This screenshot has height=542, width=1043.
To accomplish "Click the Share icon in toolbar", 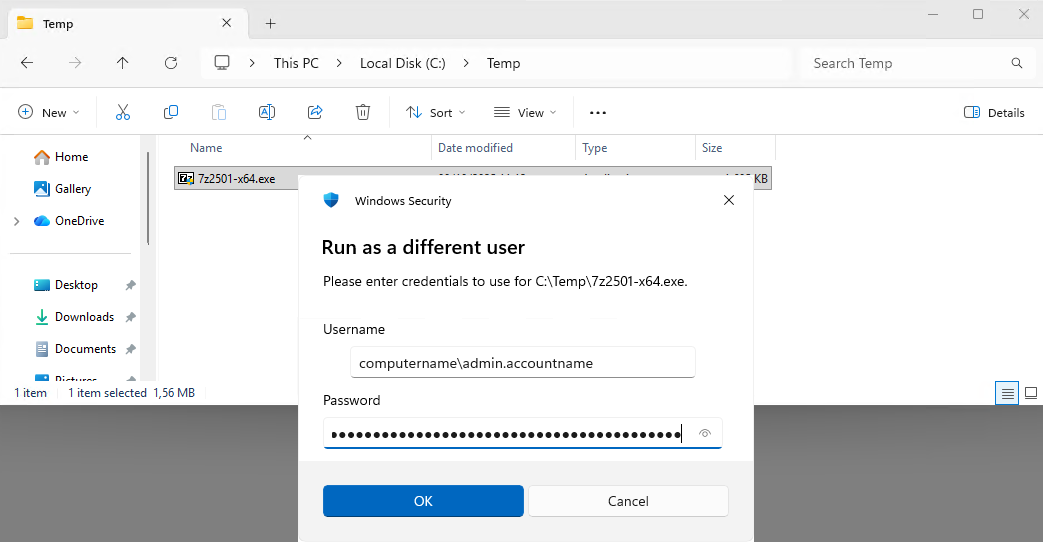I will point(315,112).
